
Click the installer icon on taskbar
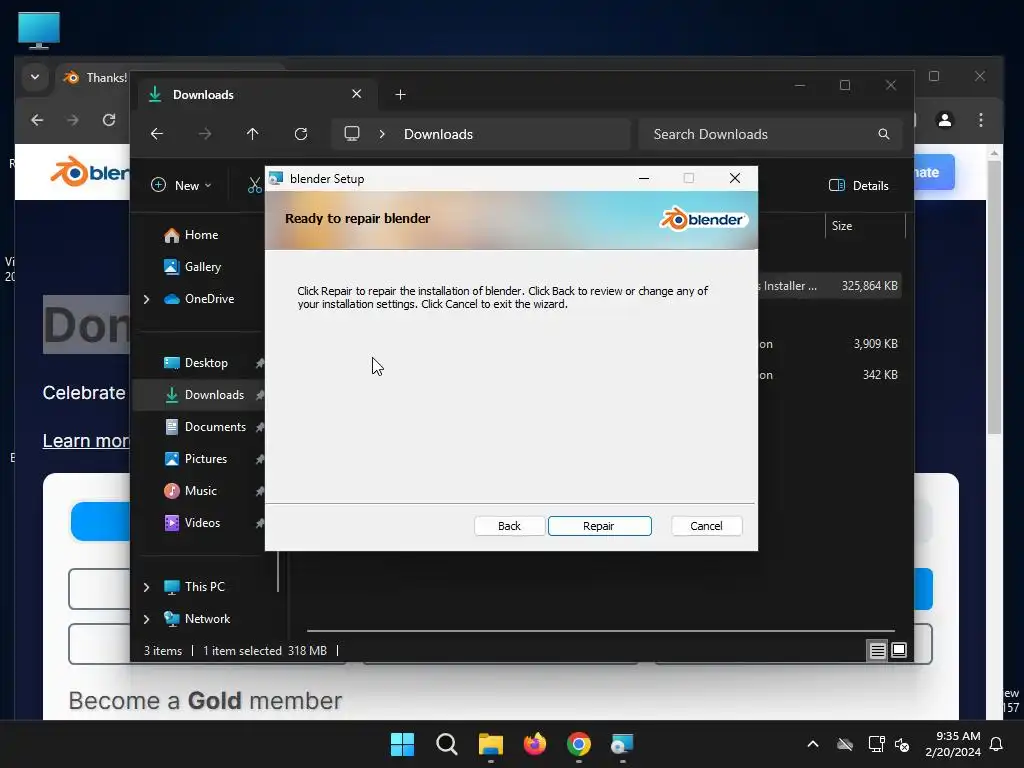(622, 744)
